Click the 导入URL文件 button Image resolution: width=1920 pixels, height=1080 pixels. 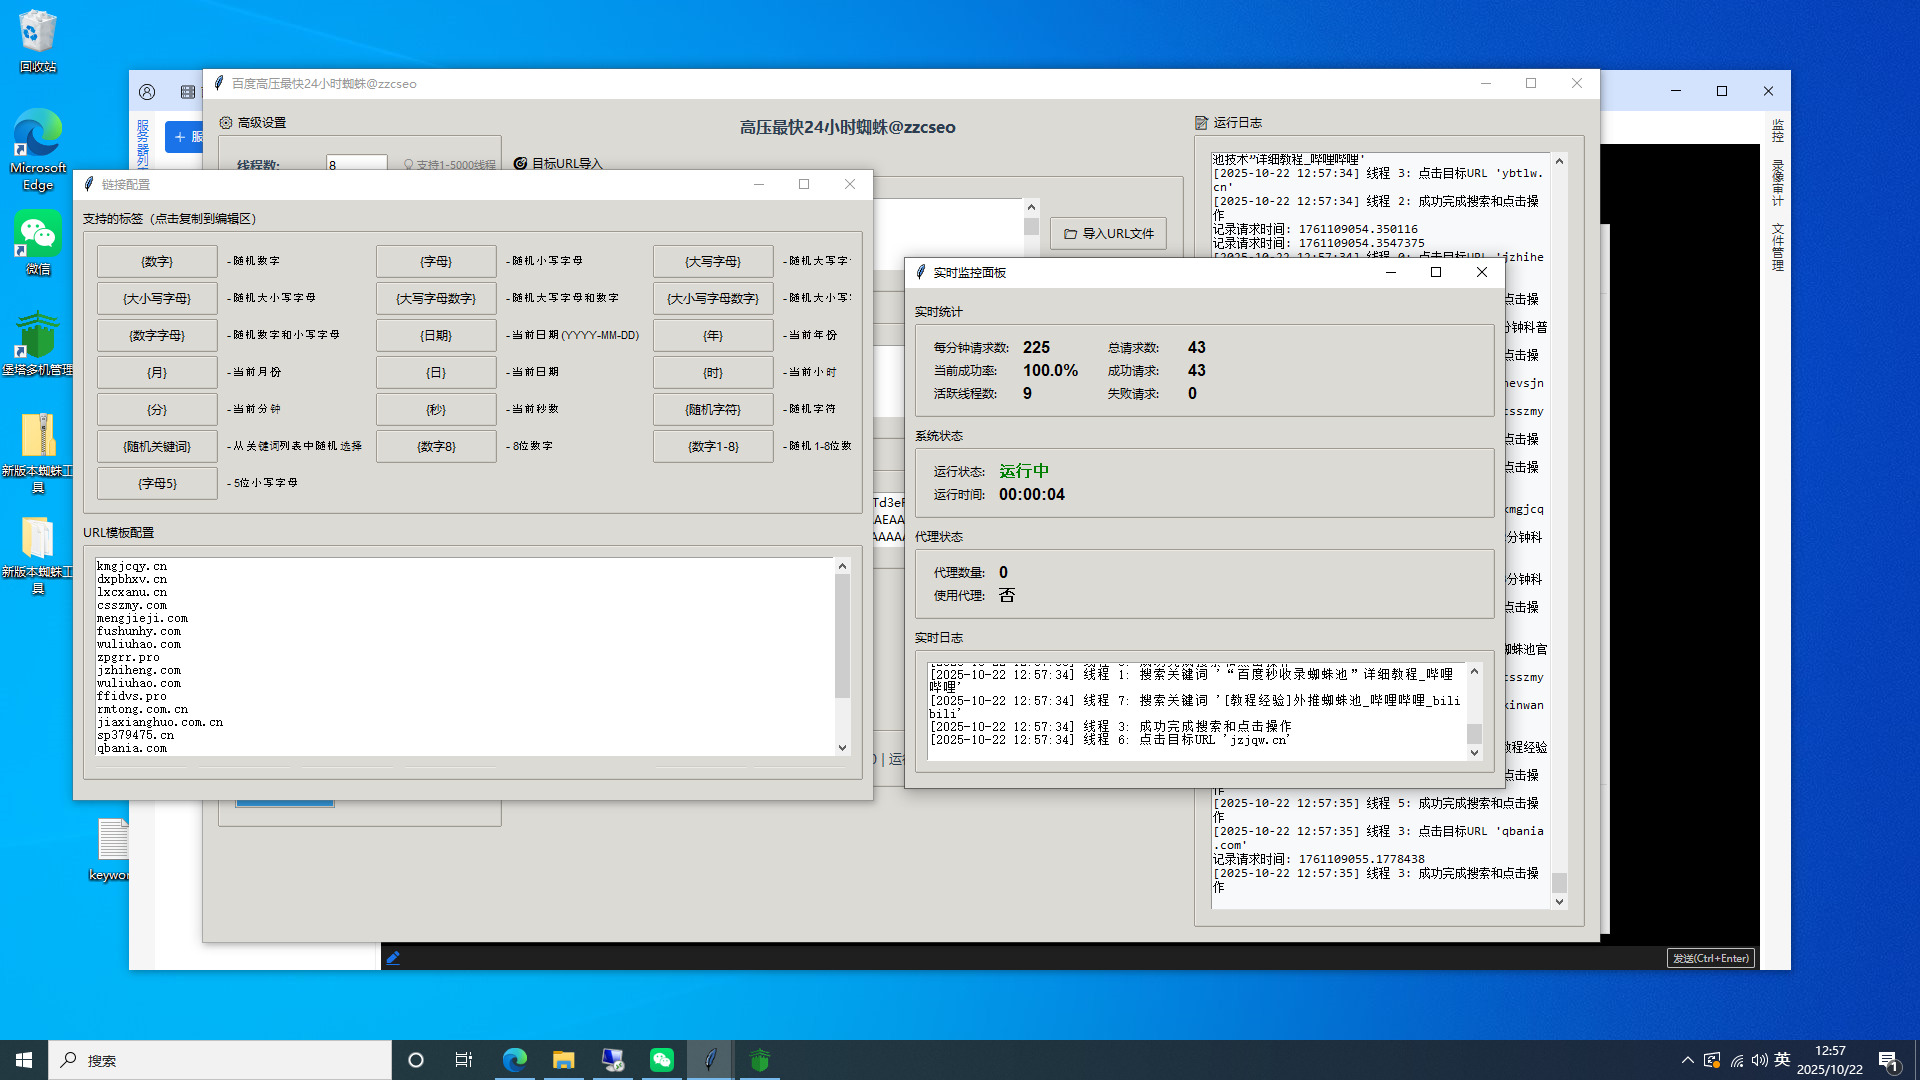(x=1108, y=233)
